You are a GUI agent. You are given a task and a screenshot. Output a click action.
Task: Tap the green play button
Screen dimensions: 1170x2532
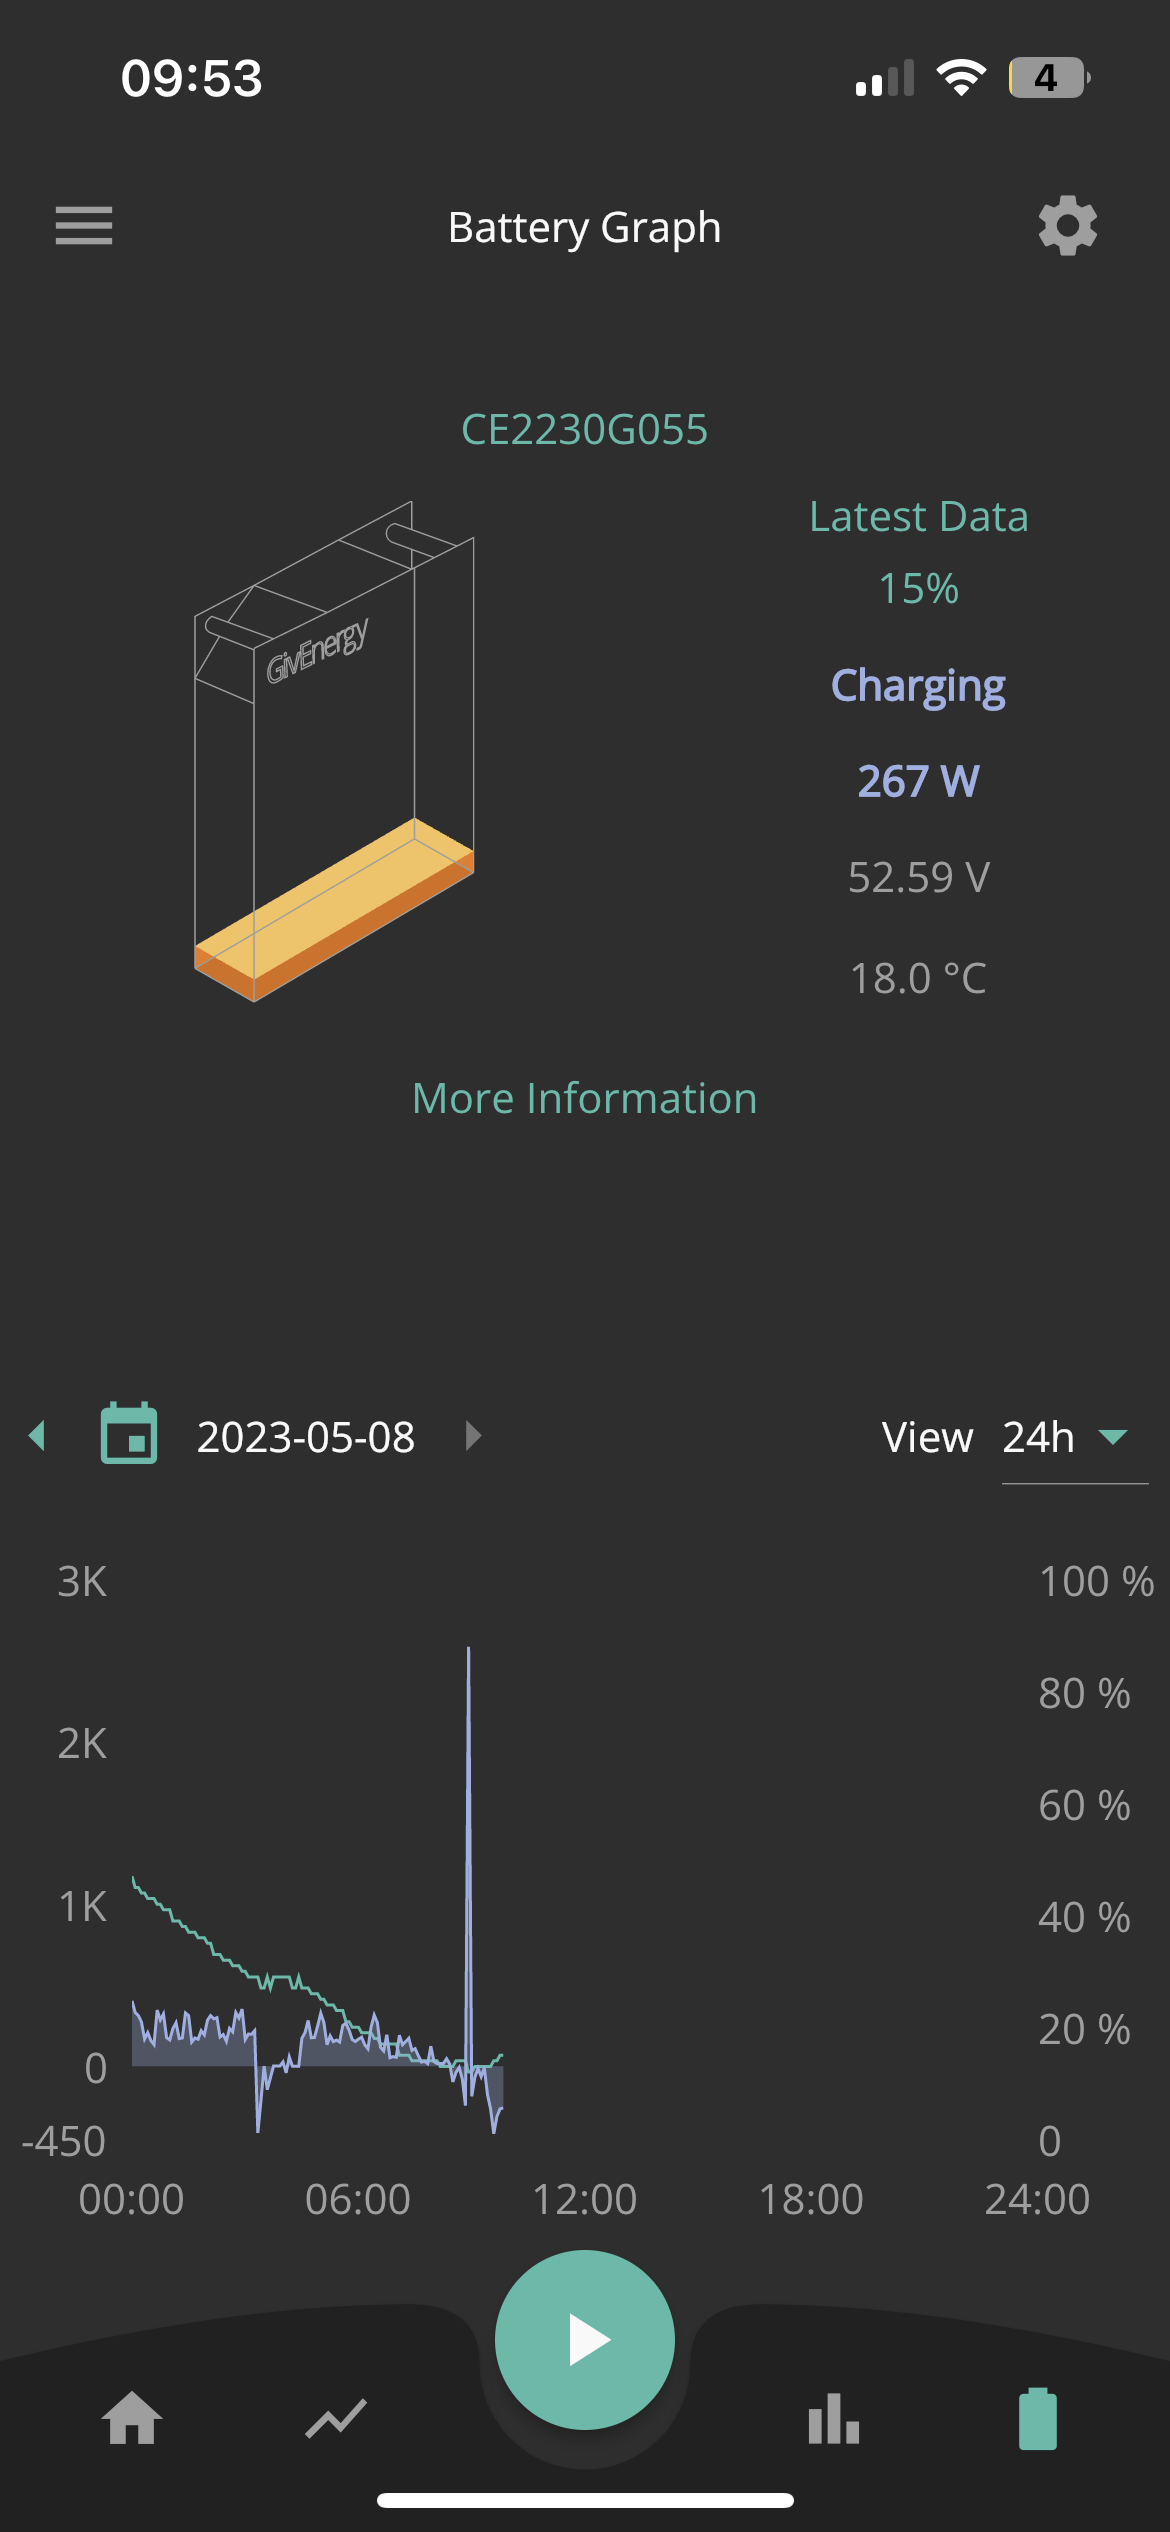(x=585, y=2340)
